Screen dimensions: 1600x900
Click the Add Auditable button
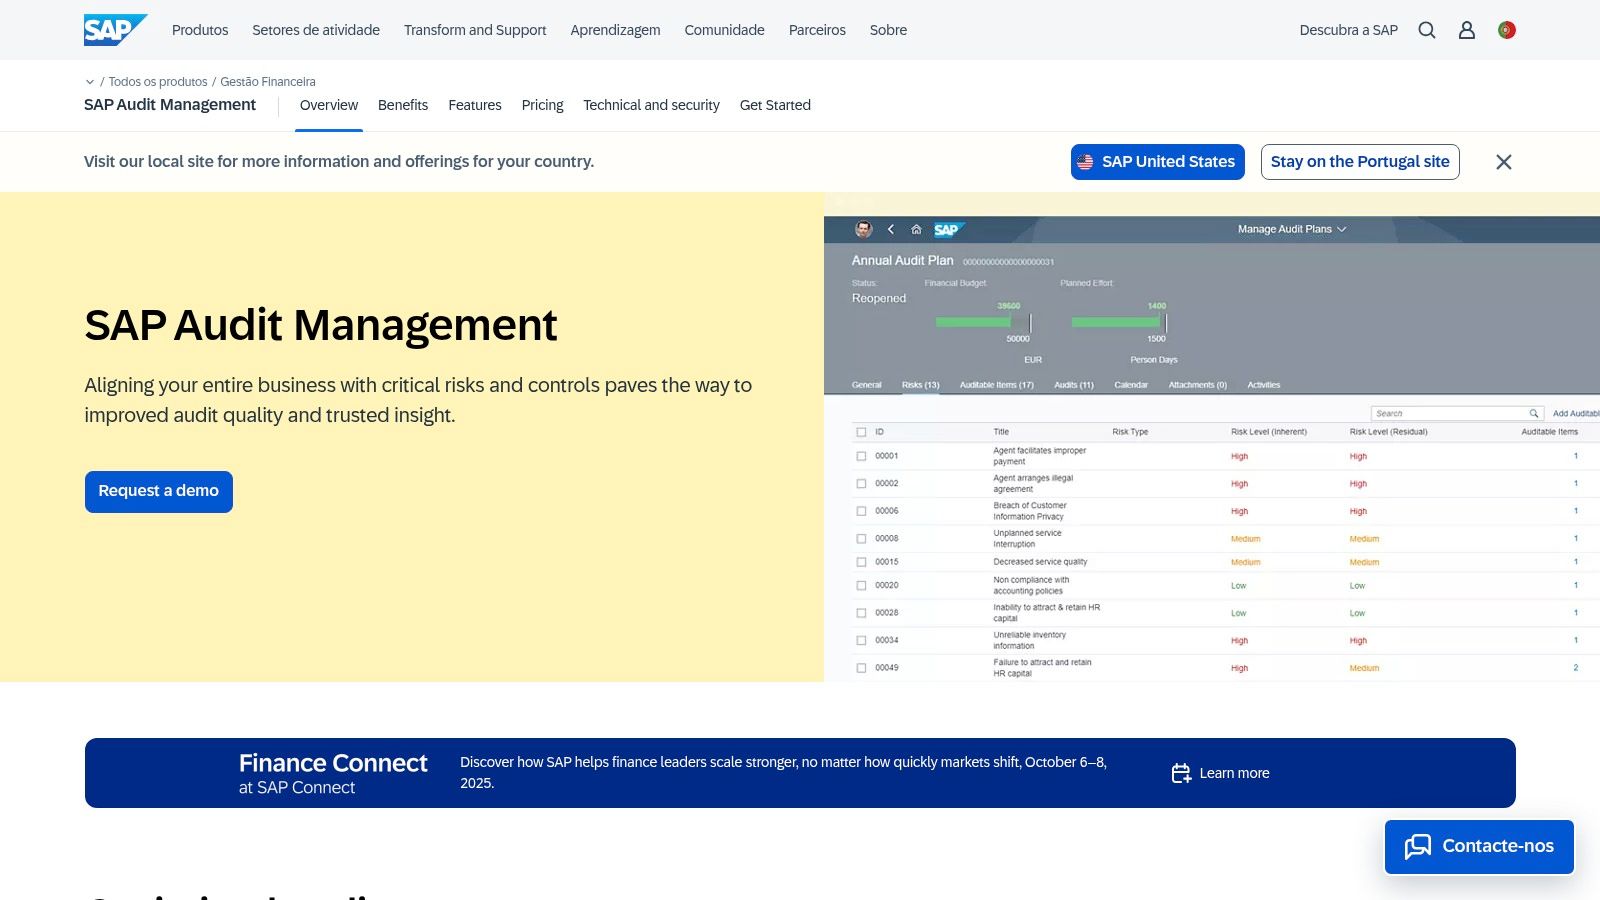click(1576, 413)
